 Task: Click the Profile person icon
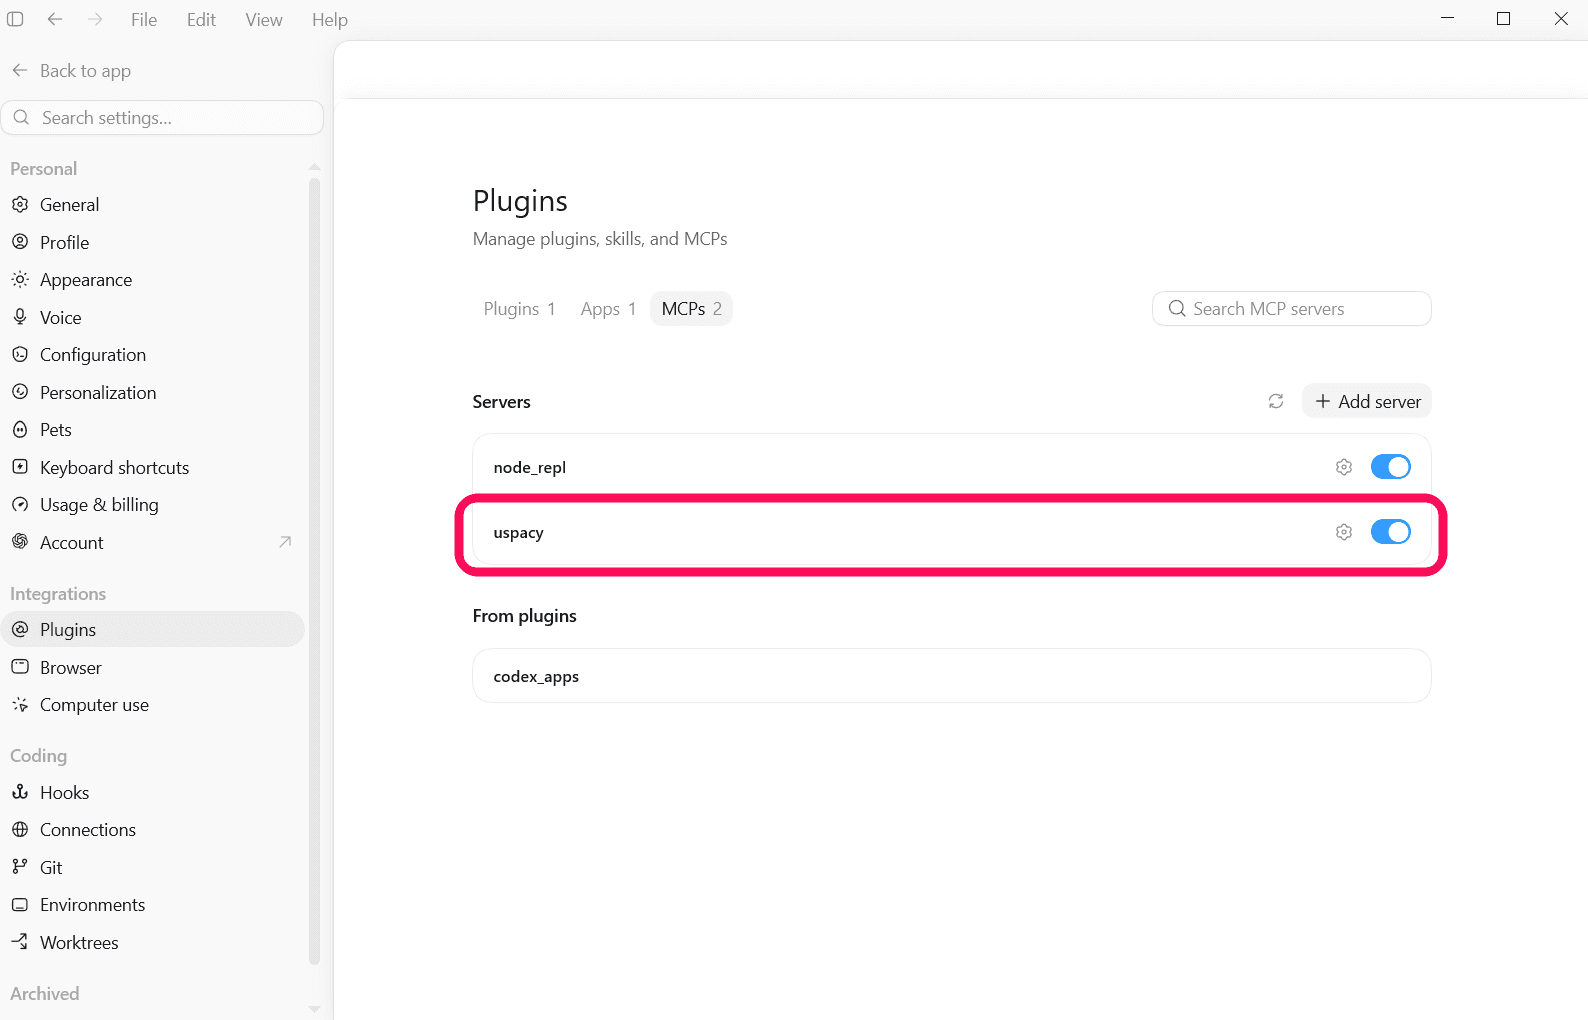click(x=20, y=242)
